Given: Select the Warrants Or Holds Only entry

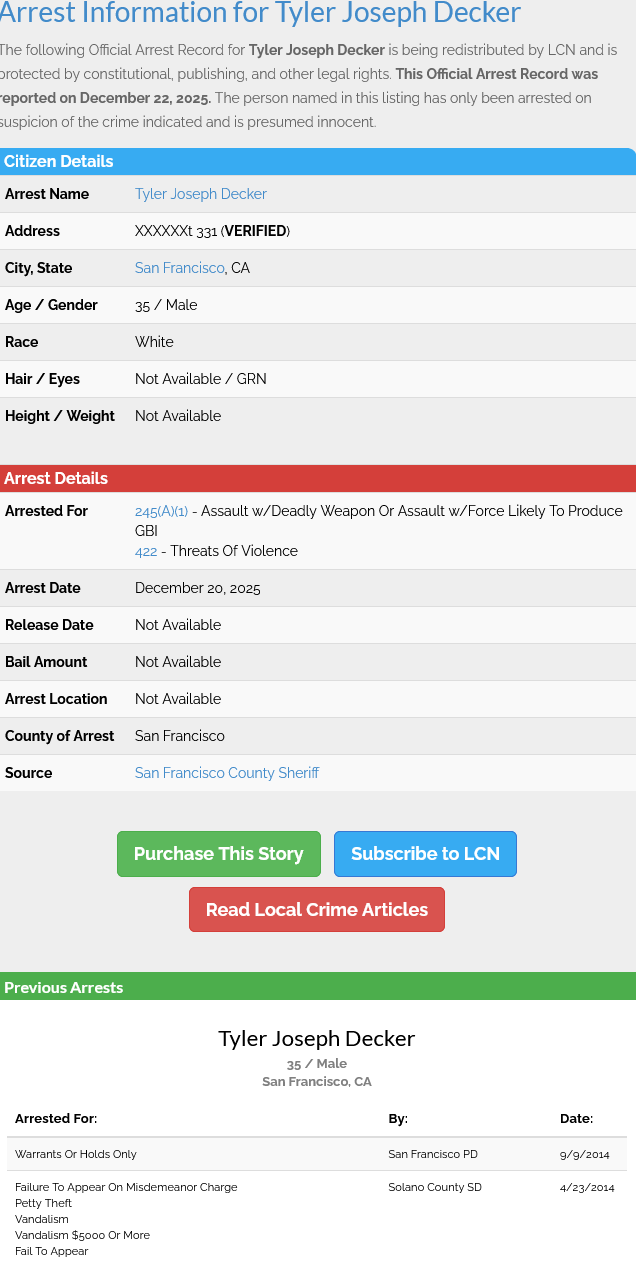Looking at the screenshot, I should coord(76,1154).
